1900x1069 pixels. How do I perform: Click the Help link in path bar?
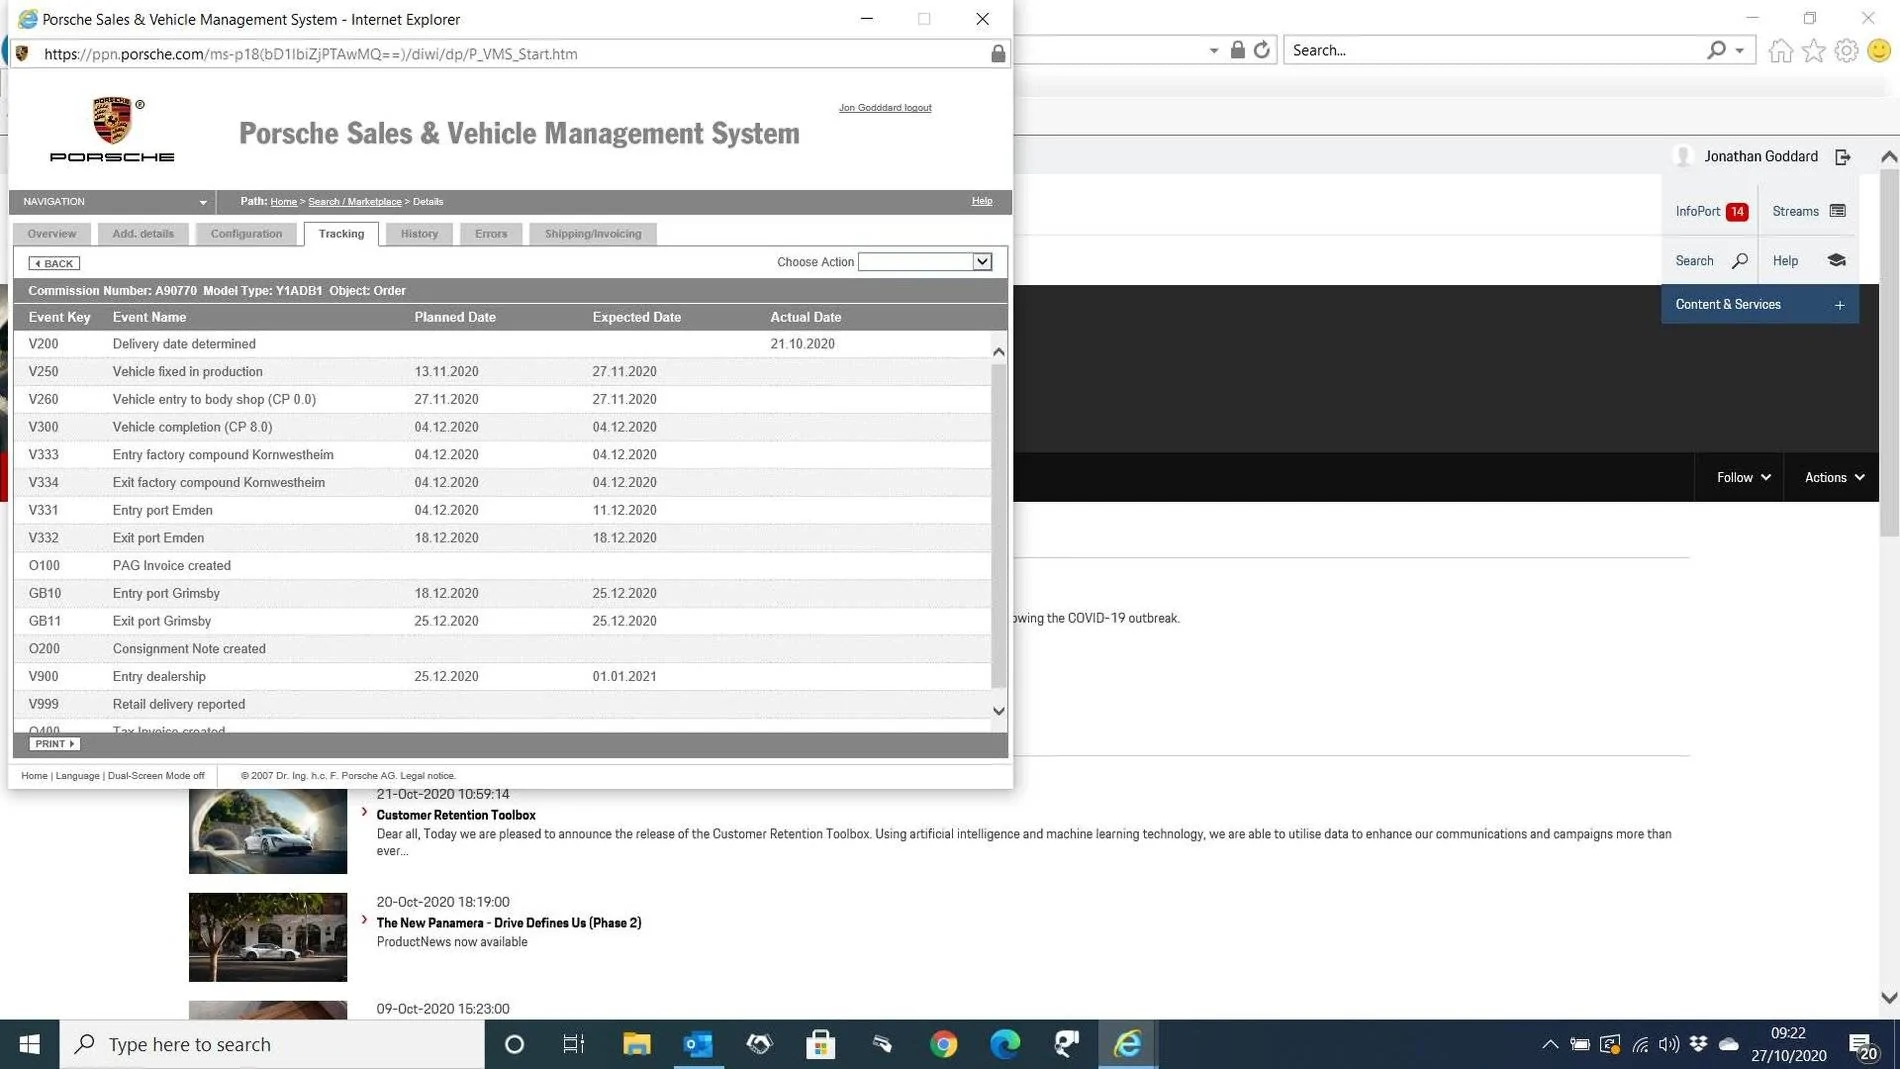click(x=982, y=201)
